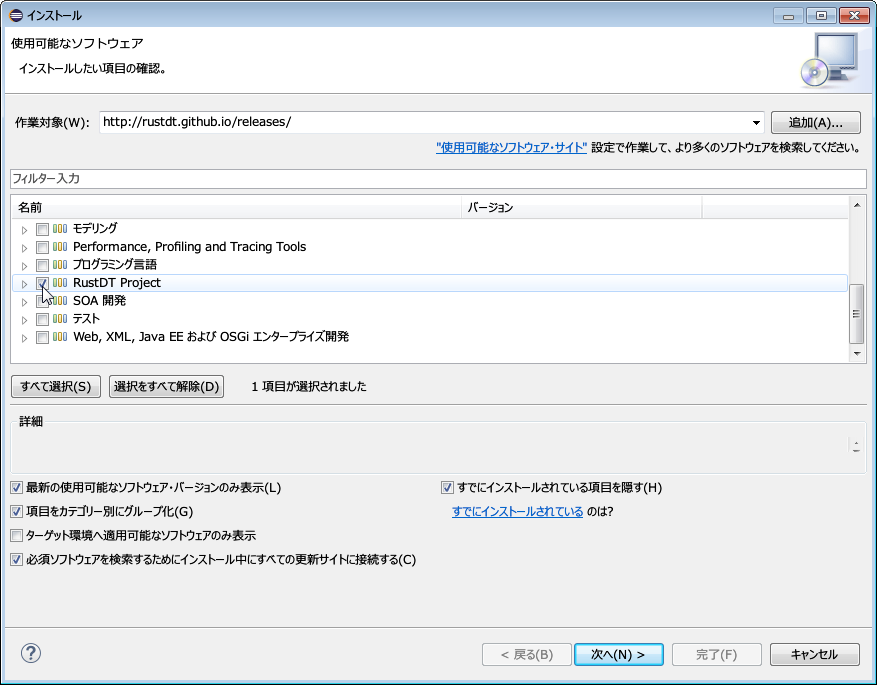This screenshot has width=877, height=685.
Task: Click the category icon beside プログラミング言語
Action: click(60, 264)
